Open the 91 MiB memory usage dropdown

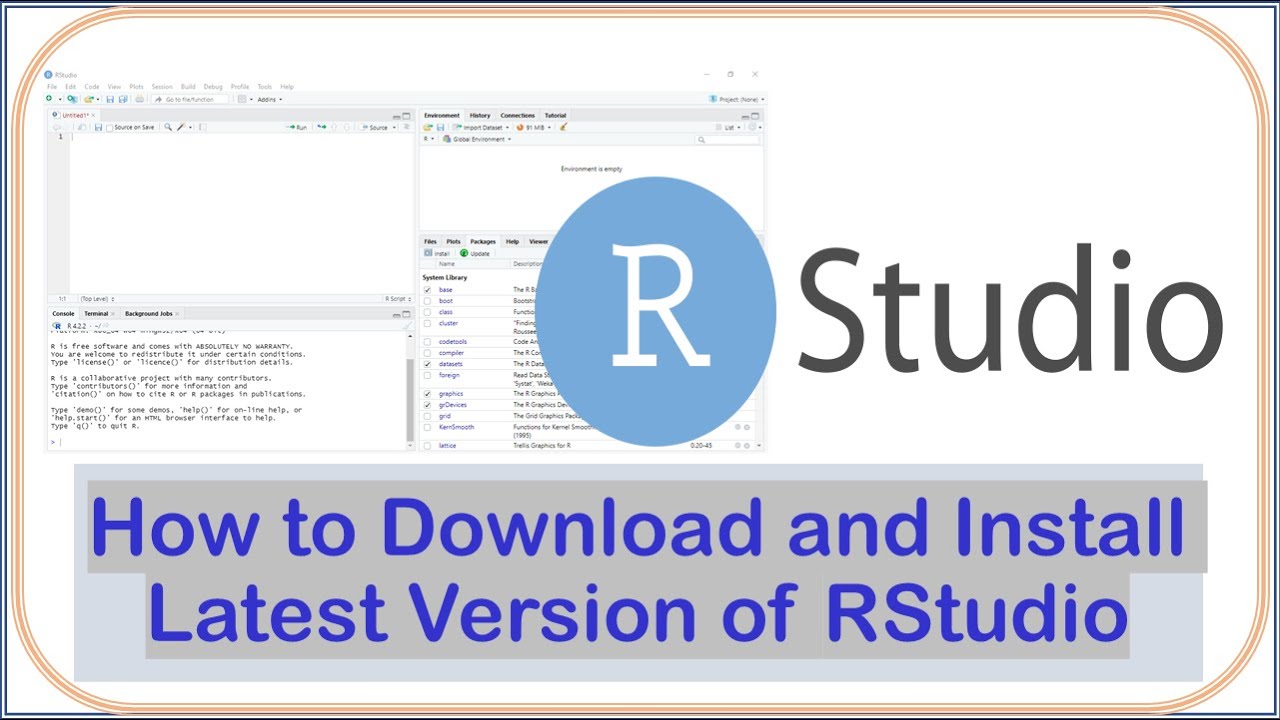534,127
